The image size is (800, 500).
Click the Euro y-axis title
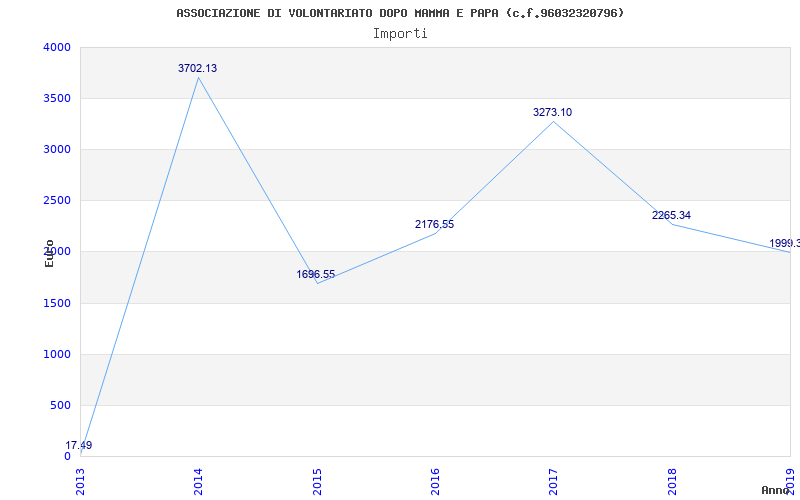tap(49, 254)
